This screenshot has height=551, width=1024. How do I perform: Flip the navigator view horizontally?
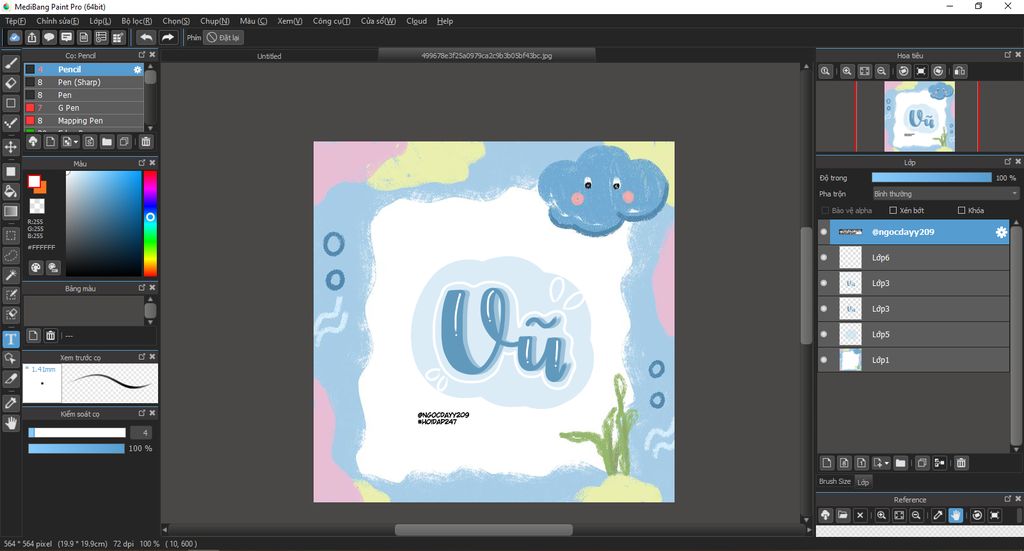tap(959, 71)
